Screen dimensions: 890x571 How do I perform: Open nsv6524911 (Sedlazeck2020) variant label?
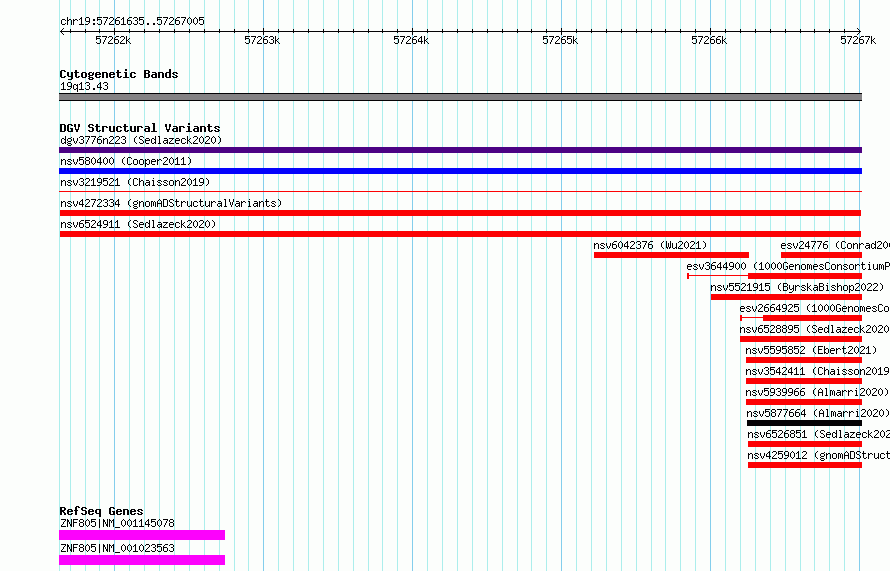point(138,224)
